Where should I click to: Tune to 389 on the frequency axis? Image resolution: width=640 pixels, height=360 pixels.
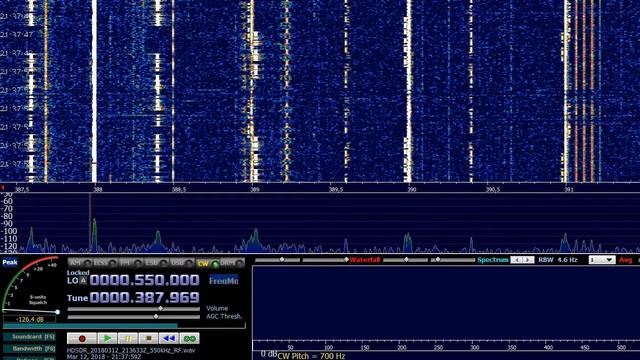255,189
